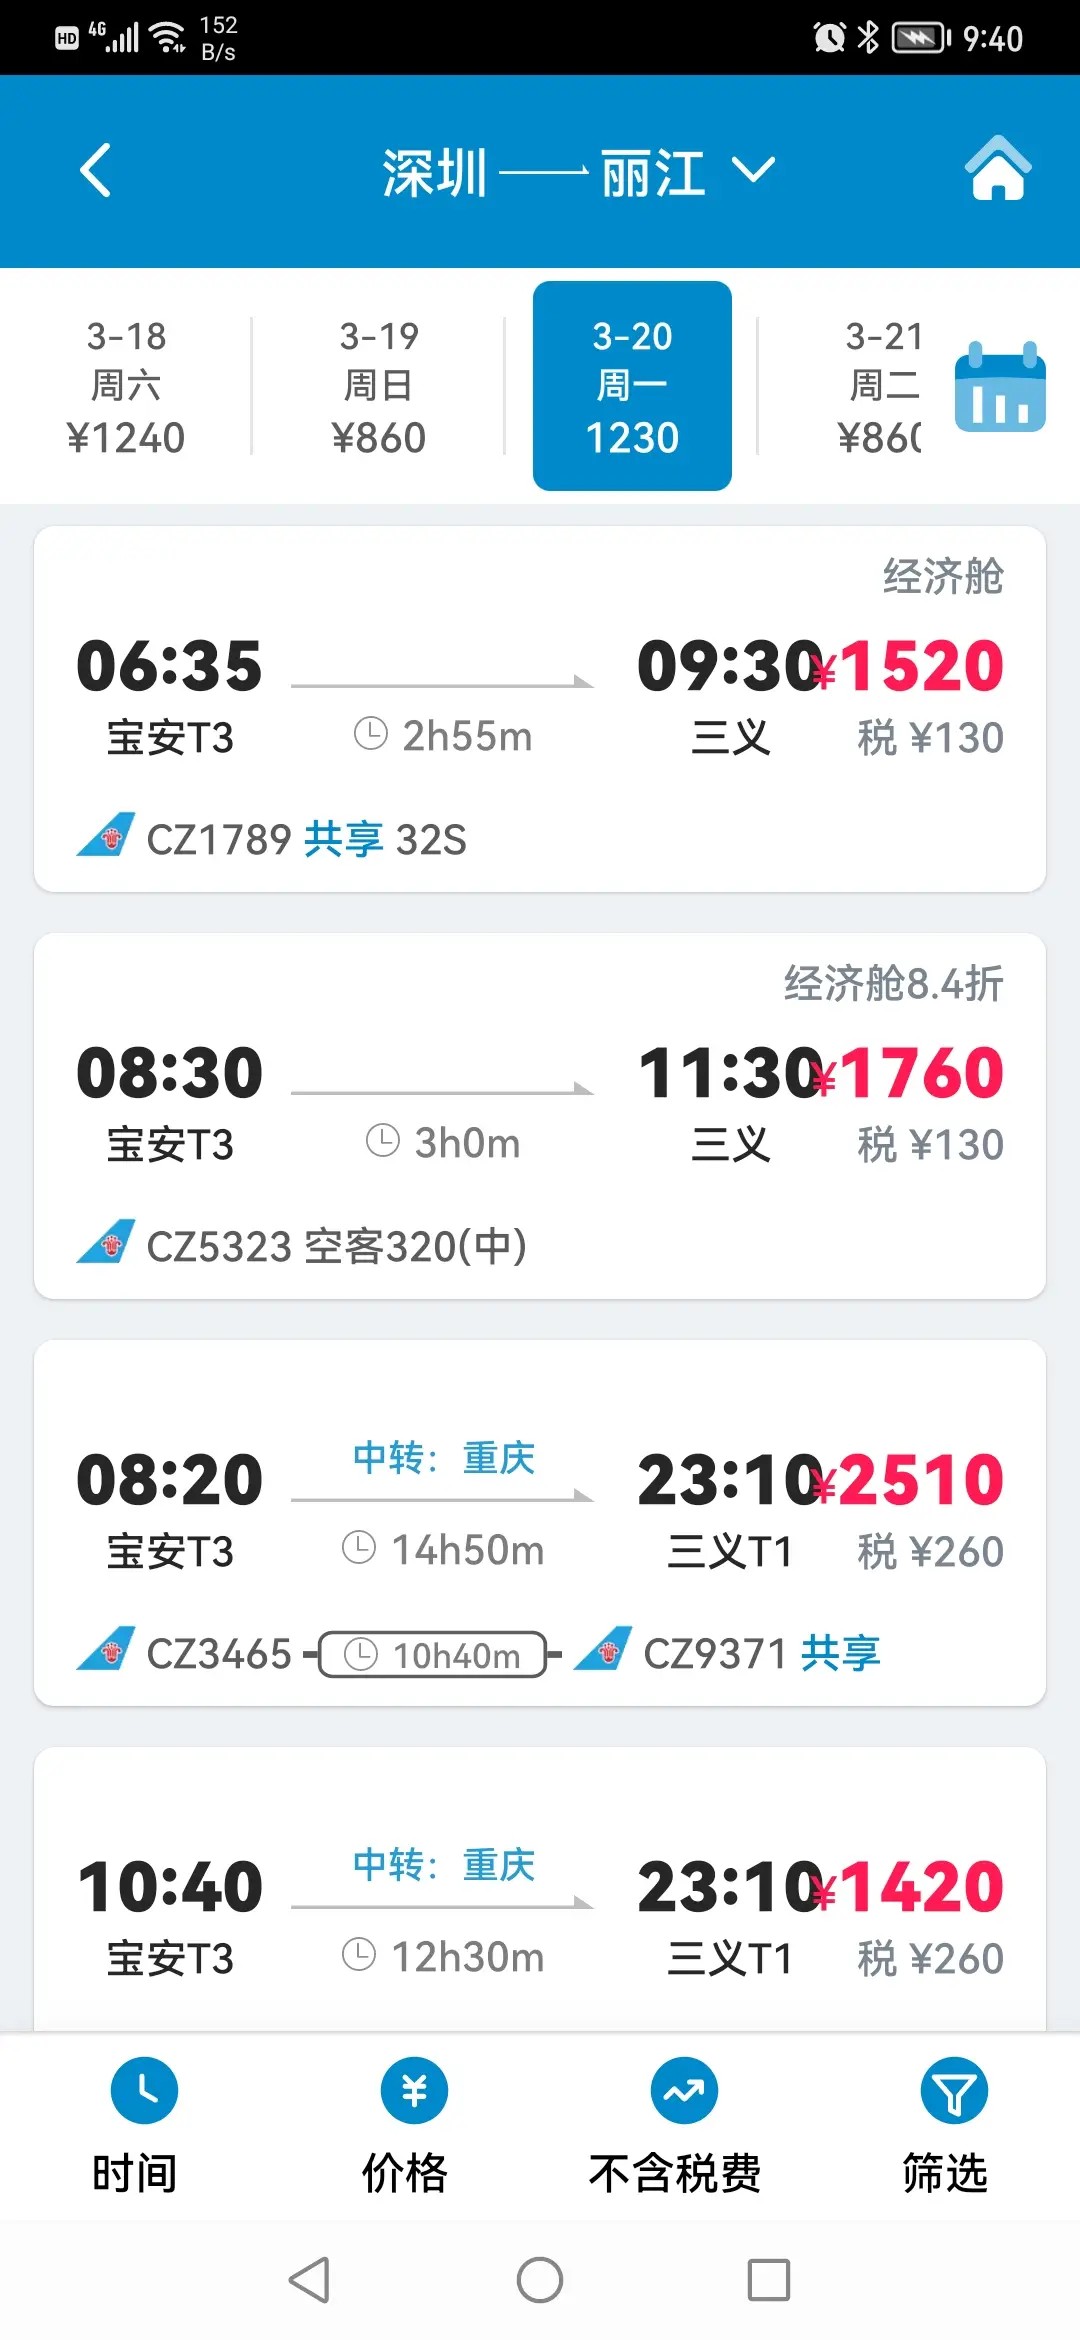
Task: Tap the 10h40m layover duration badge
Action: (x=434, y=1654)
